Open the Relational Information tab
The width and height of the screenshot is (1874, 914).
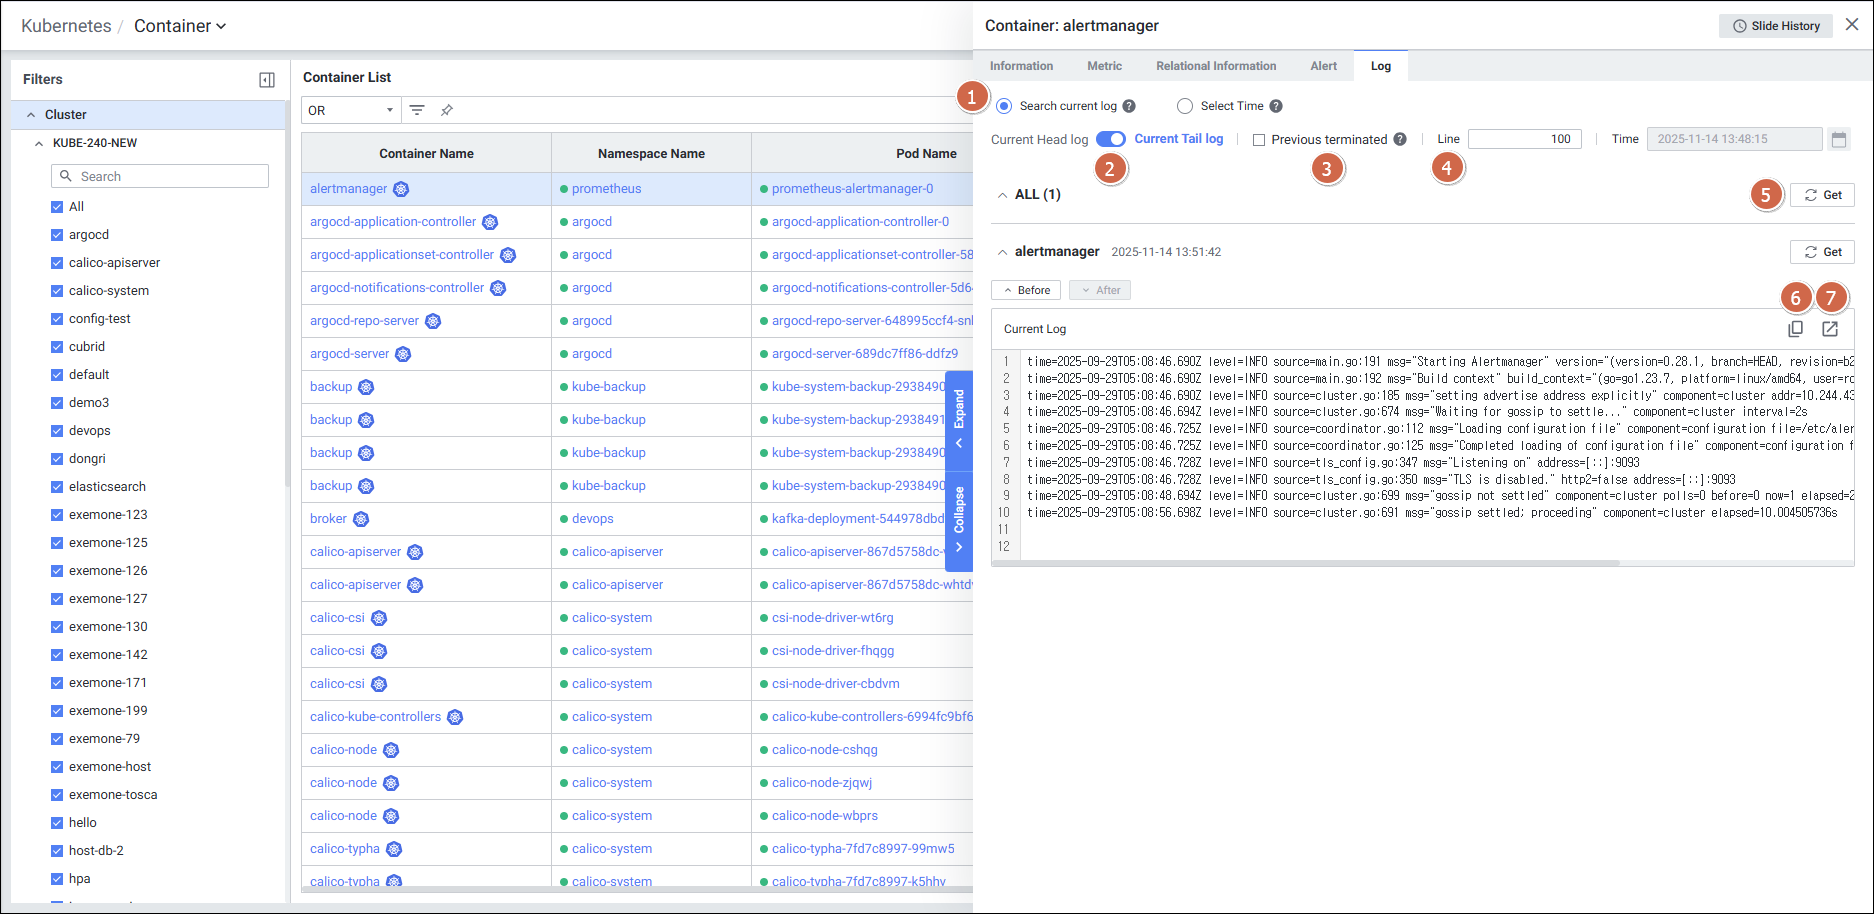(x=1215, y=66)
